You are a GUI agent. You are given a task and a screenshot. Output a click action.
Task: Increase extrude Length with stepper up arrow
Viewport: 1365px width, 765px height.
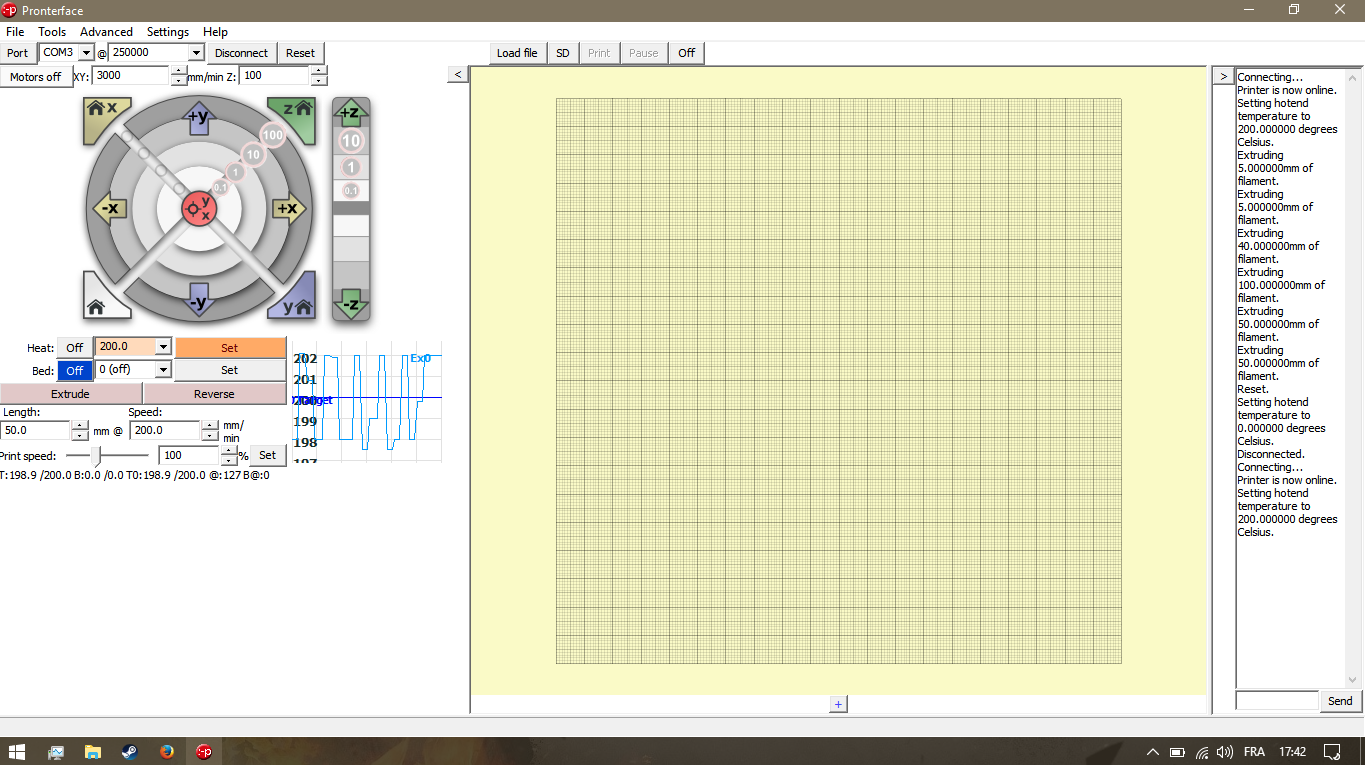[x=79, y=425]
